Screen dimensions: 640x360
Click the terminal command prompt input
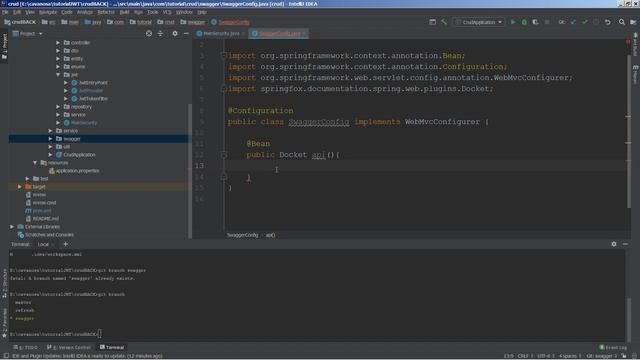[100, 334]
